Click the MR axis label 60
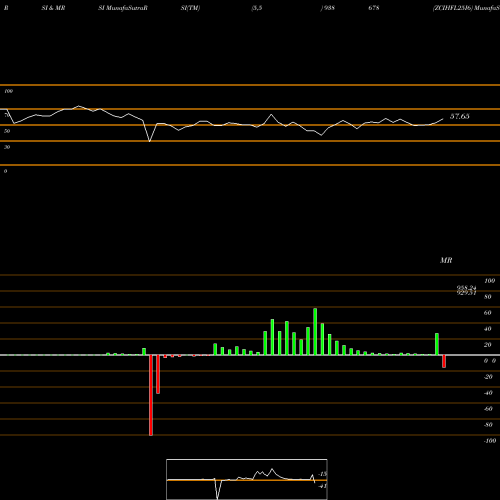 [488, 313]
